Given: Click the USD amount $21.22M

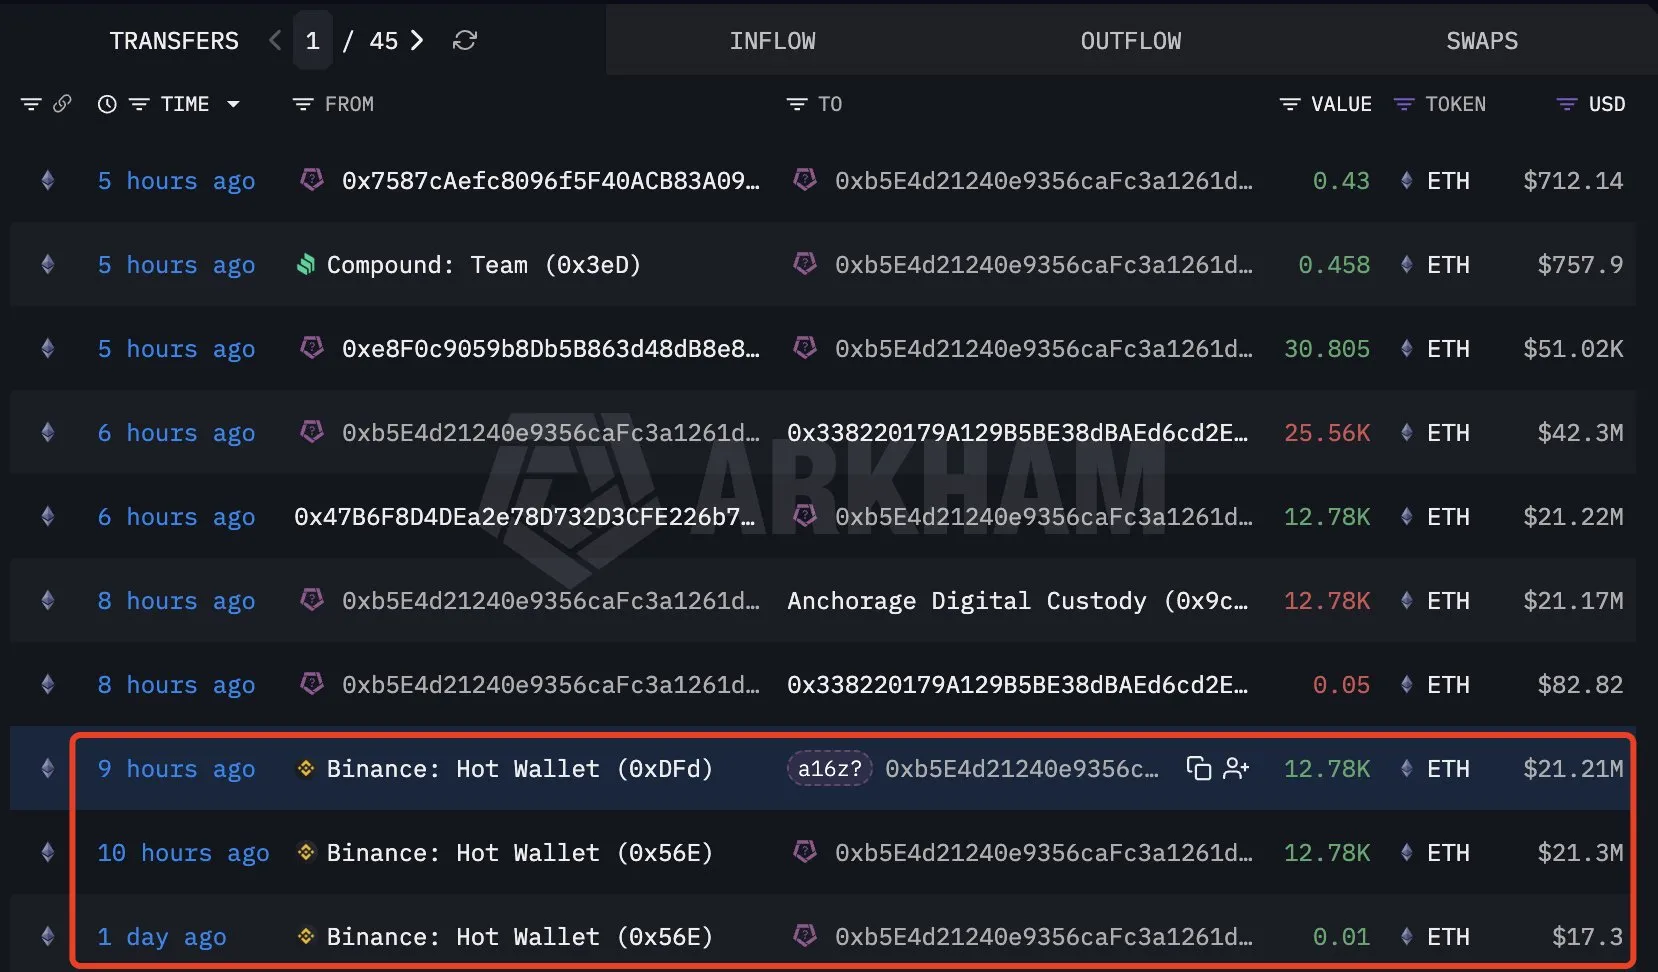Looking at the screenshot, I should click(1573, 517).
